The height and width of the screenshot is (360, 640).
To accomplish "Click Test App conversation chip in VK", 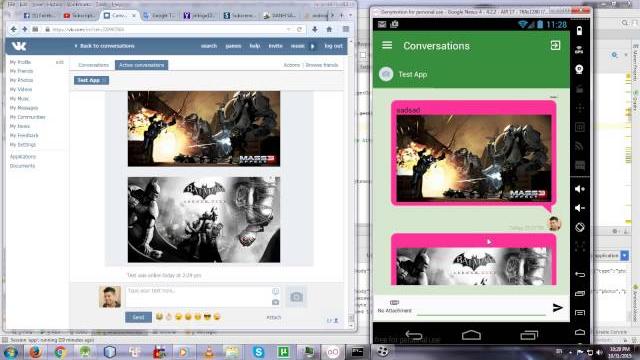I will 91,80.
